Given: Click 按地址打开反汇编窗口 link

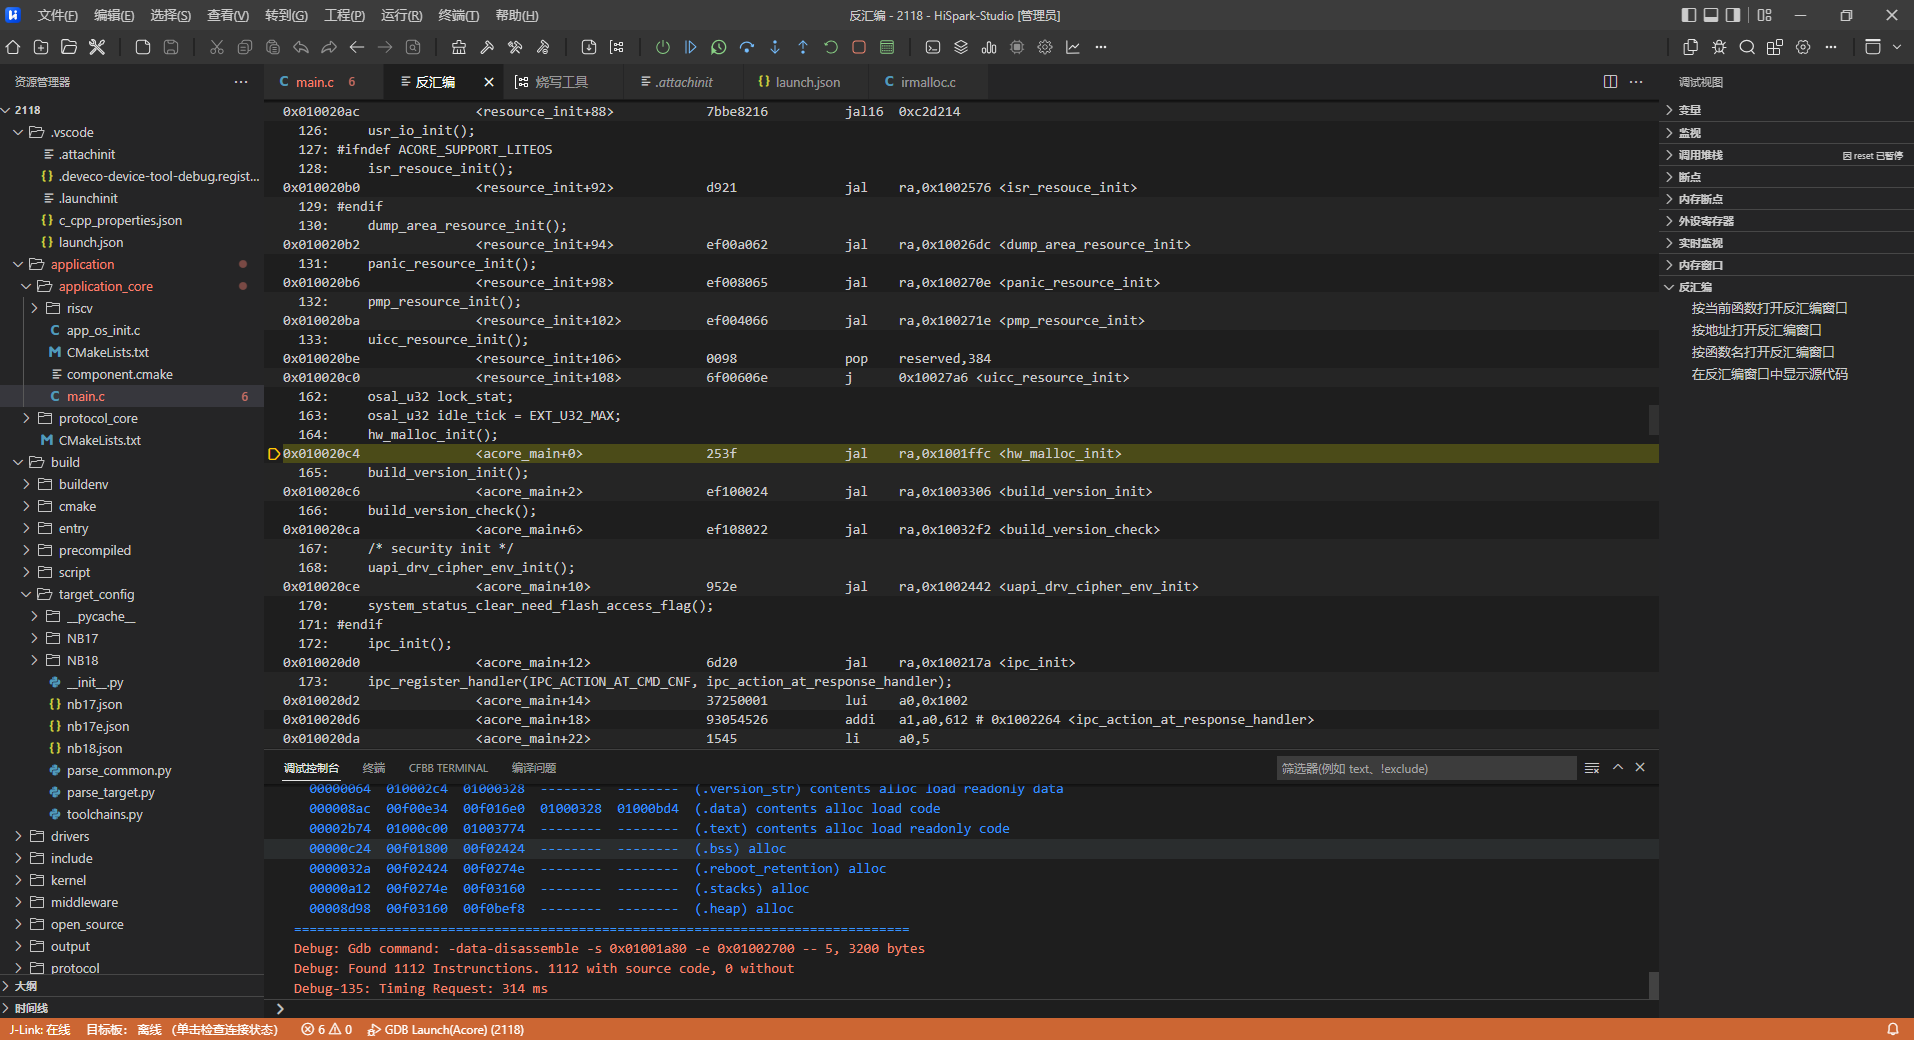Looking at the screenshot, I should 1756,330.
